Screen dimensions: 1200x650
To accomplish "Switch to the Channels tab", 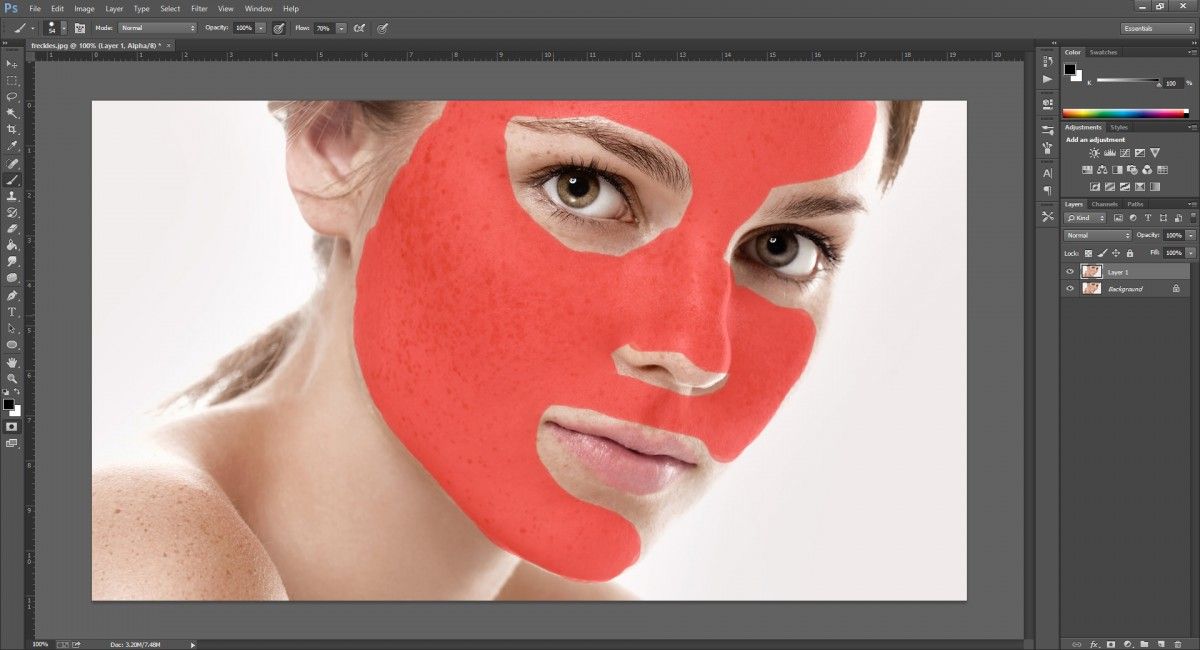I will 1104,204.
